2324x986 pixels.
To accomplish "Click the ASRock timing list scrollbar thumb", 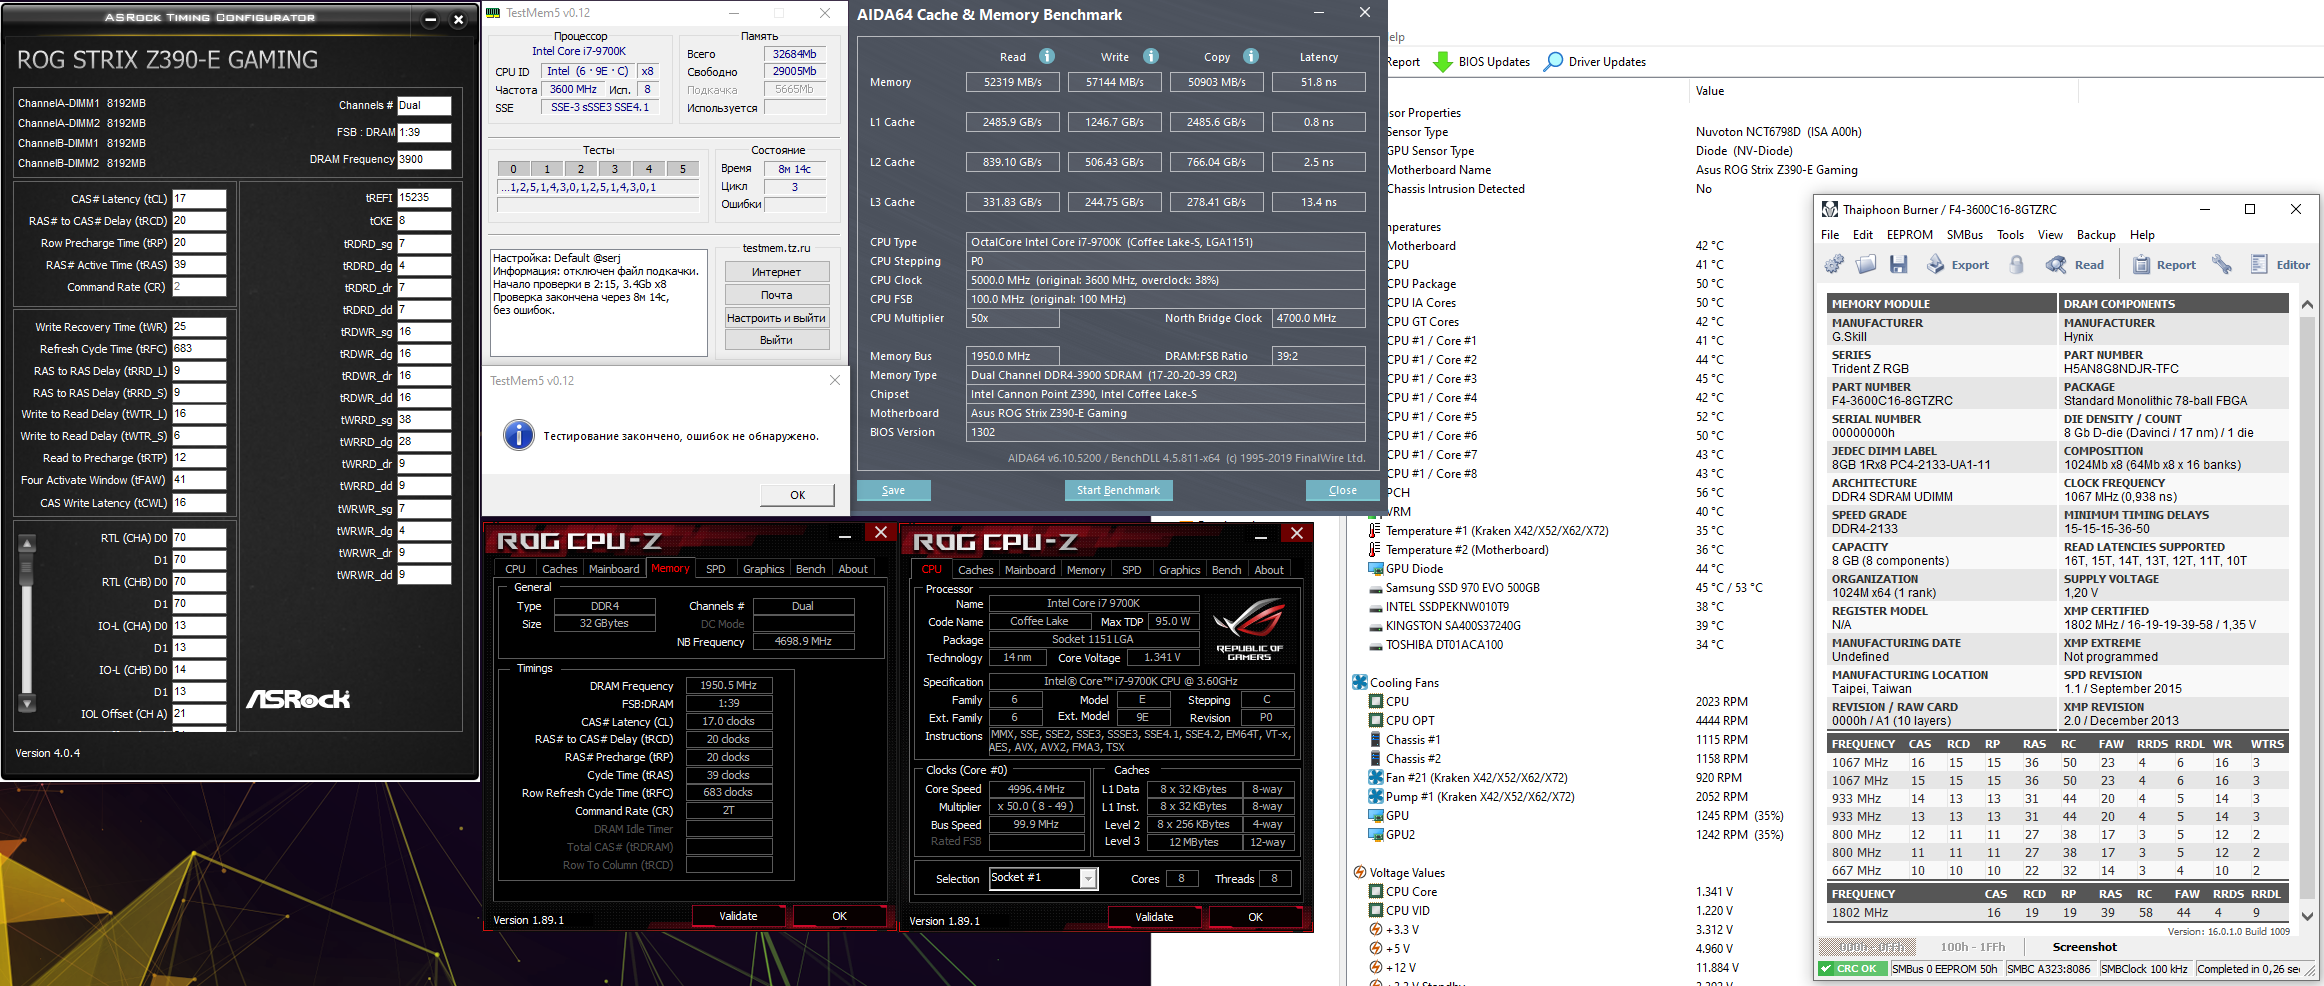I will point(27,571).
